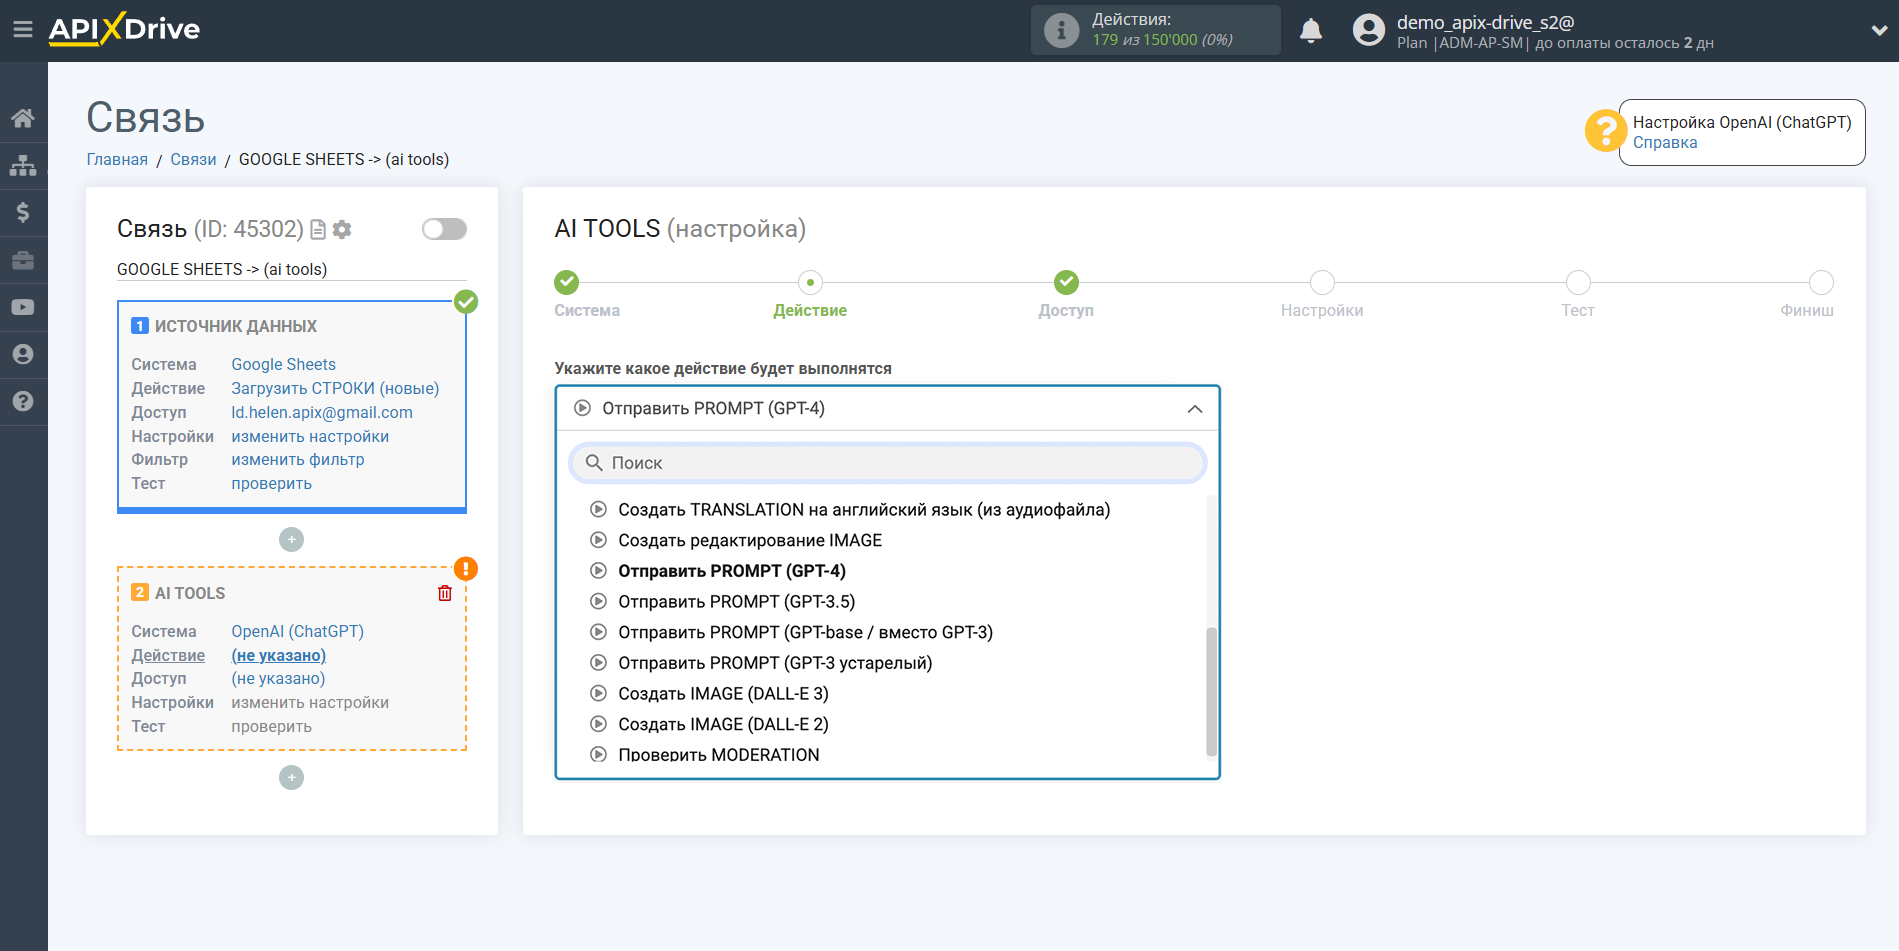Open the Главная breadcrumb link
Image resolution: width=1899 pixels, height=951 pixels.
pos(117,160)
